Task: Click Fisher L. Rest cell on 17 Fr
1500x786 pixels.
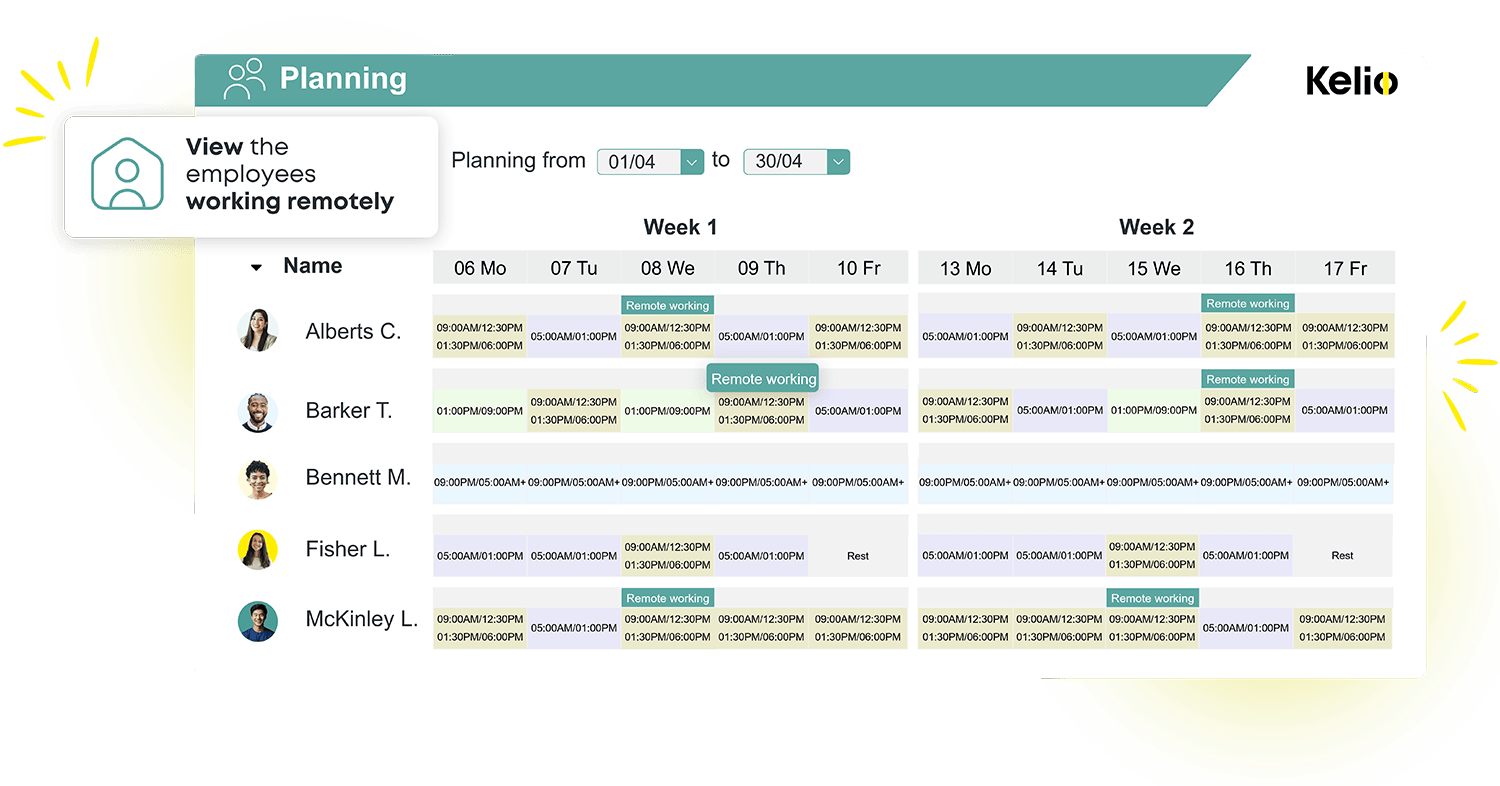Action: click(1343, 555)
